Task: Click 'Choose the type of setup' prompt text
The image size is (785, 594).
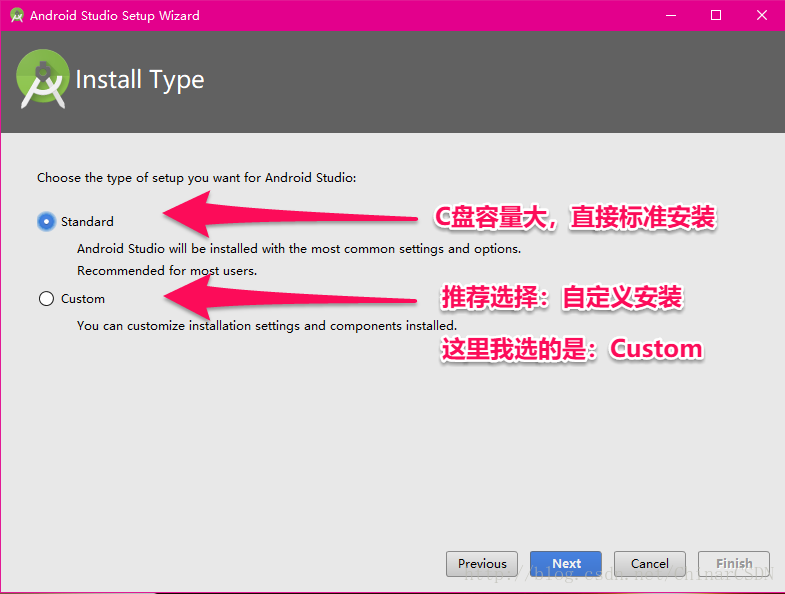Action: 196,178
